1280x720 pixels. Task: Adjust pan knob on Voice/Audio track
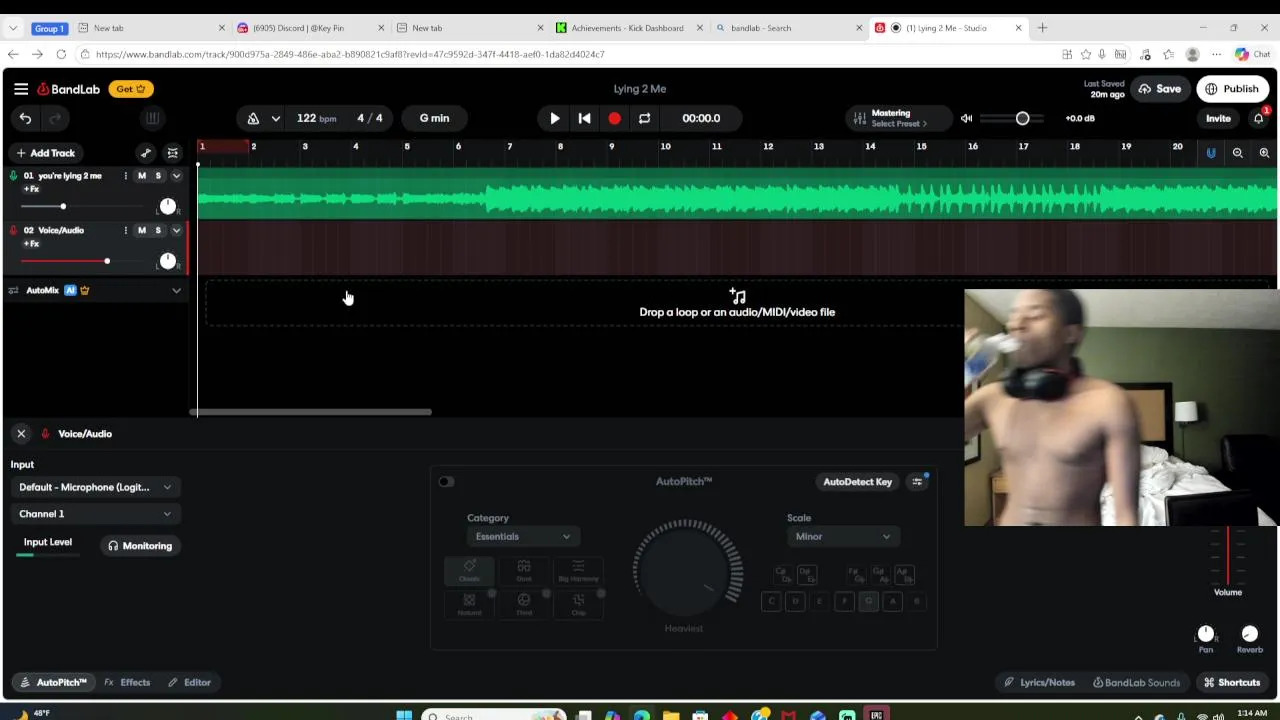(167, 261)
